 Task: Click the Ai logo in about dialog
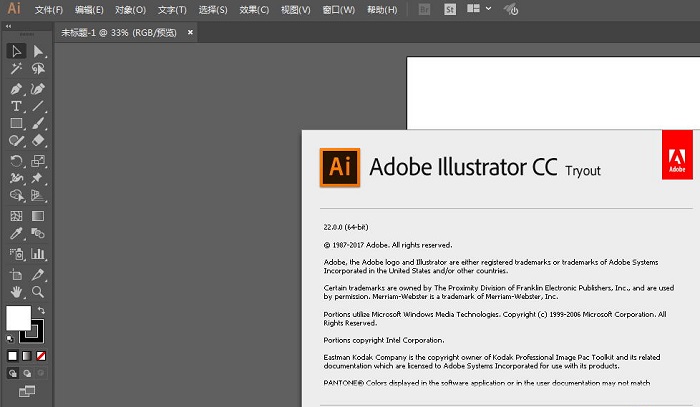point(340,167)
